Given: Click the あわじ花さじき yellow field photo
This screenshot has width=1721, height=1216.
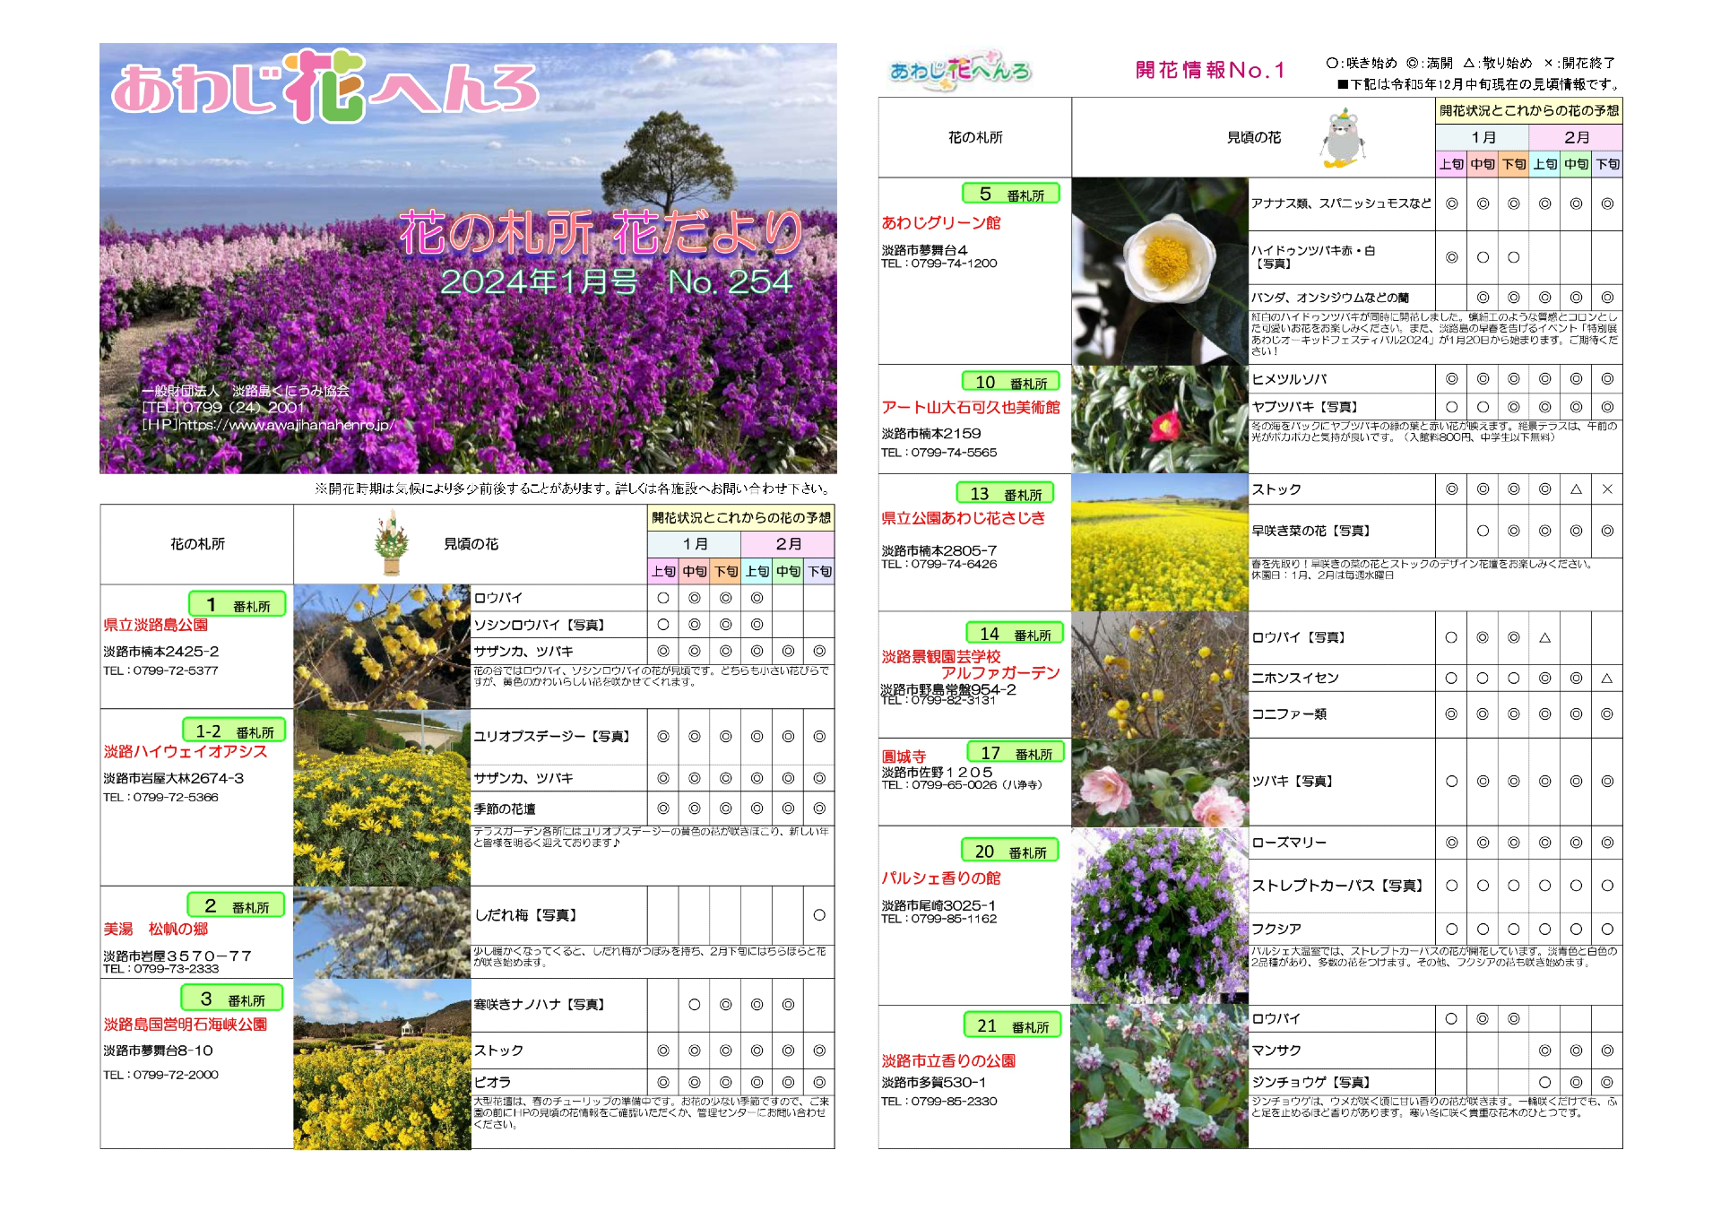Looking at the screenshot, I should [1160, 543].
